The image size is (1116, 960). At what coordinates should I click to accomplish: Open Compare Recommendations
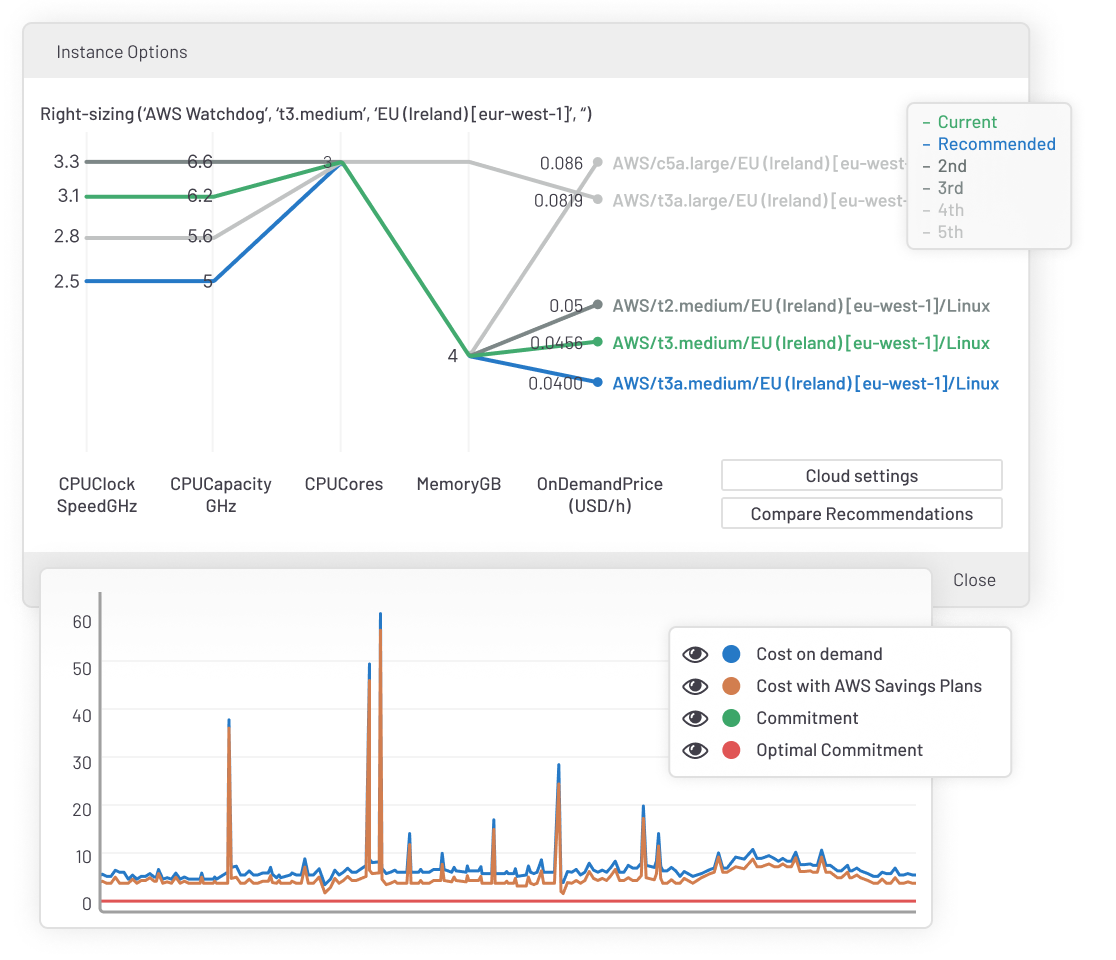(861, 513)
